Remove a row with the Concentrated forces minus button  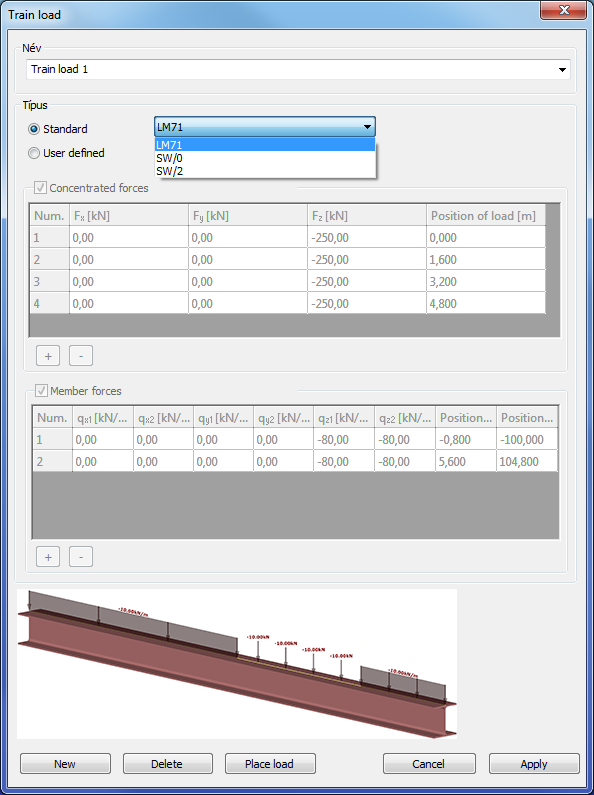pos(81,356)
